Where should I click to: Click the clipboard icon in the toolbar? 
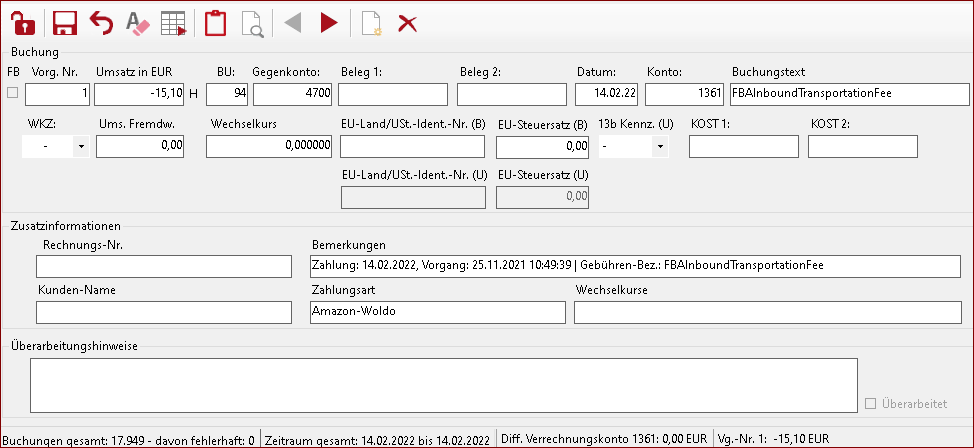[x=215, y=24]
